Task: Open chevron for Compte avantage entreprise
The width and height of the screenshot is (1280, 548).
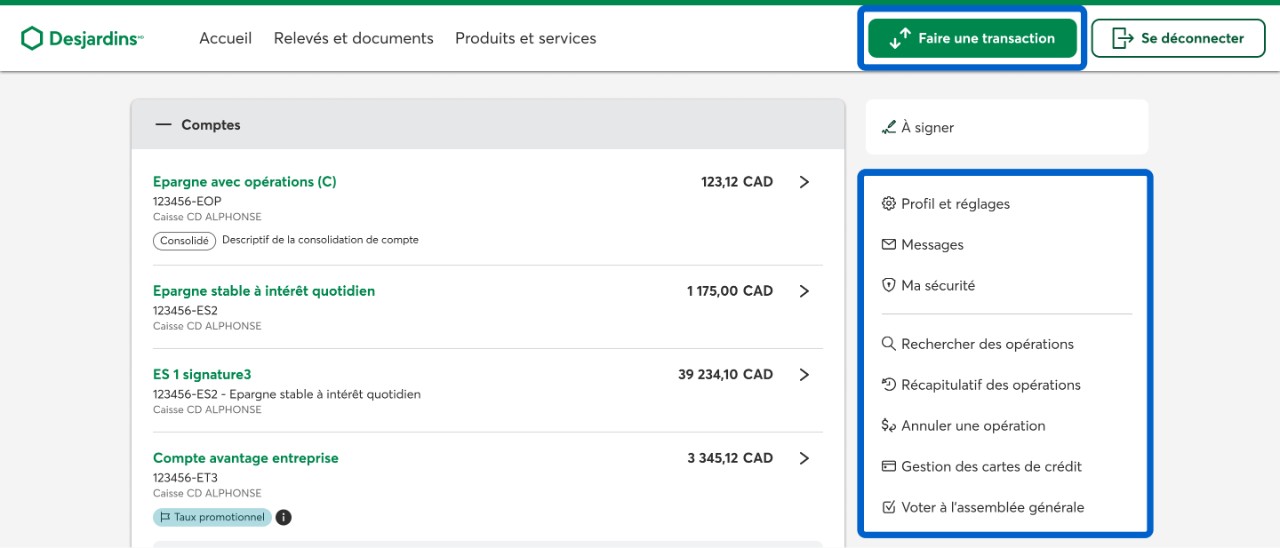Action: pos(804,458)
